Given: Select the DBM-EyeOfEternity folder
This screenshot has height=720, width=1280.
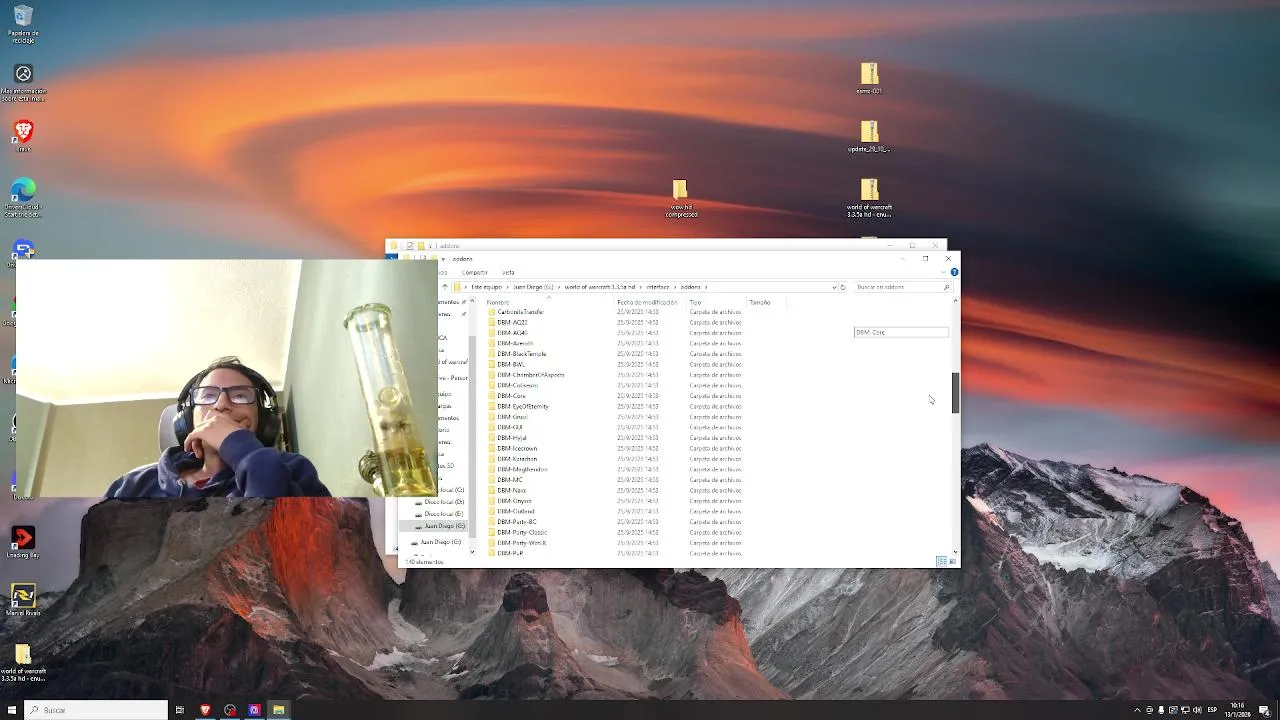Looking at the screenshot, I should [522, 406].
